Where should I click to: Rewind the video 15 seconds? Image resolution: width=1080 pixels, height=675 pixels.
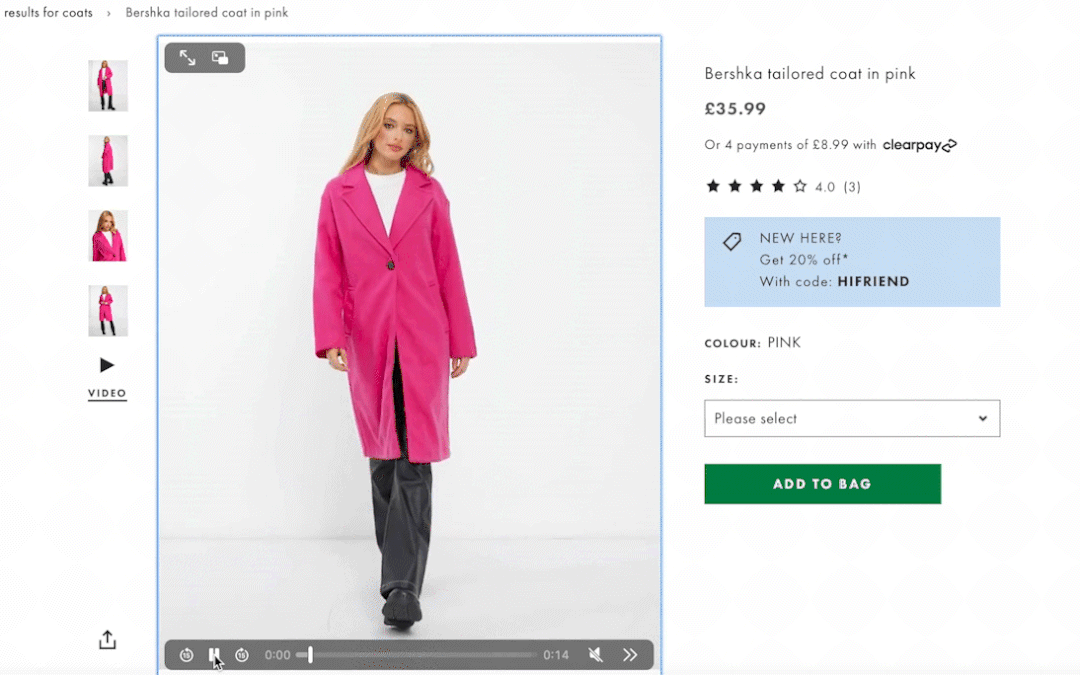click(x=186, y=655)
